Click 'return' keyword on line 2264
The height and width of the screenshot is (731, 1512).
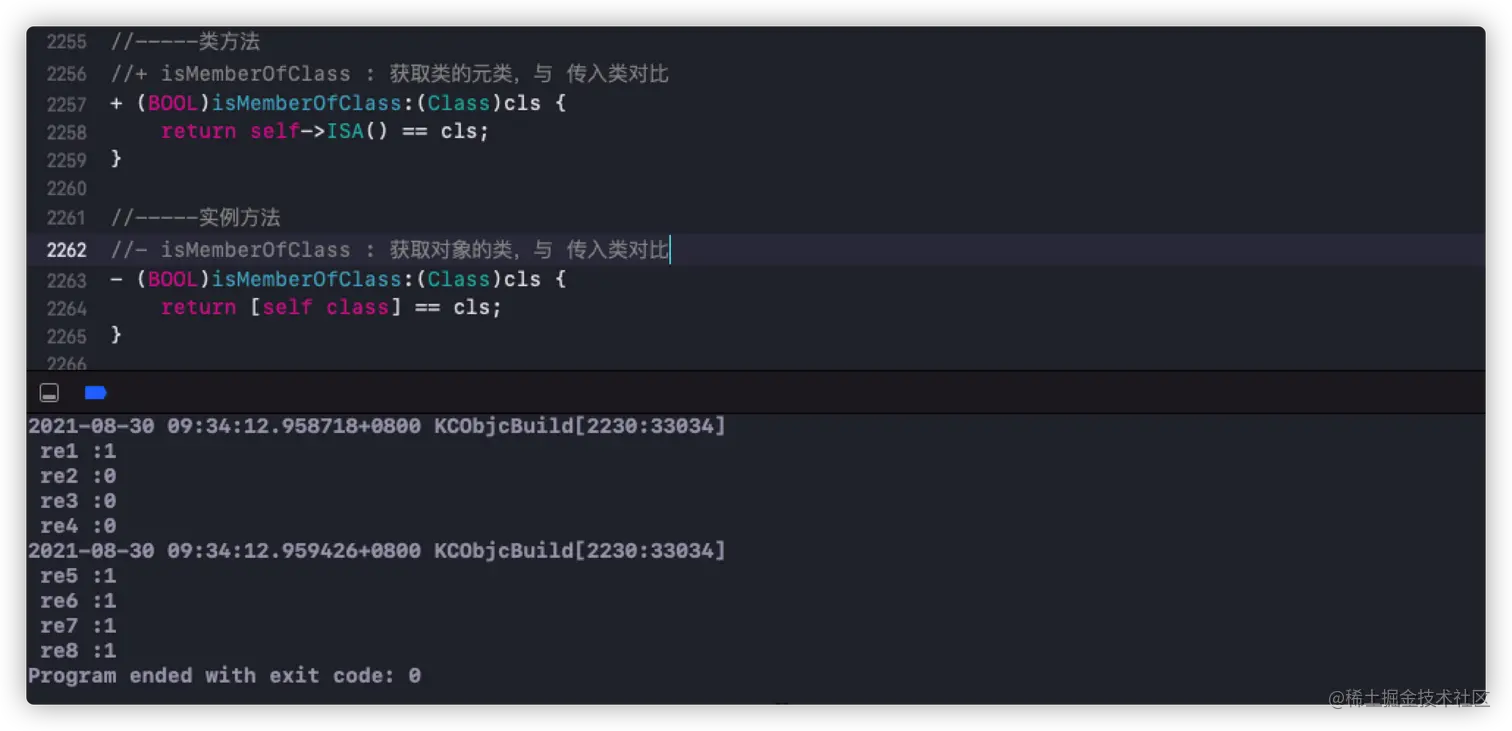tap(199, 307)
